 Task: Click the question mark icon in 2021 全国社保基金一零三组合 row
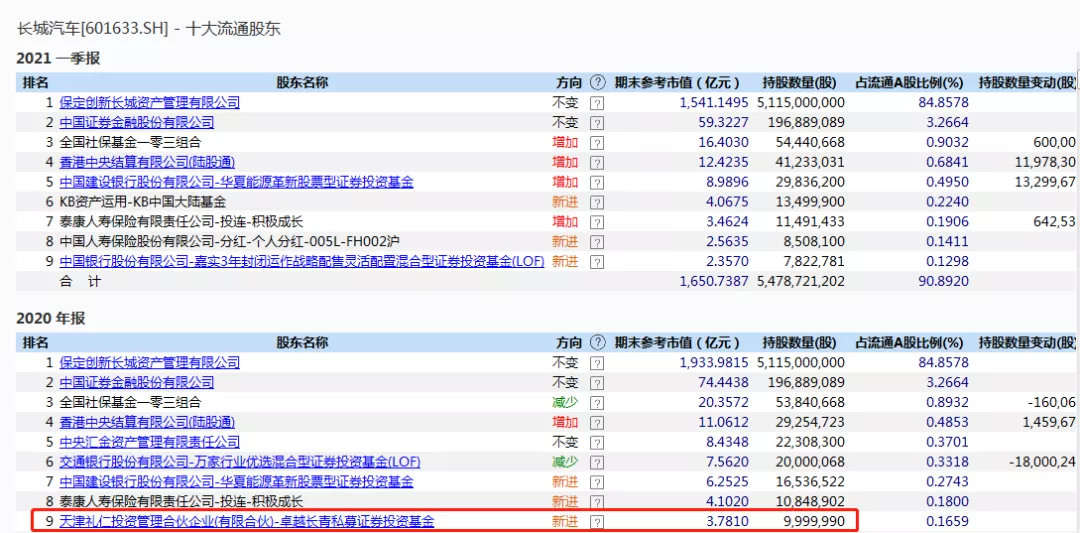[x=597, y=143]
